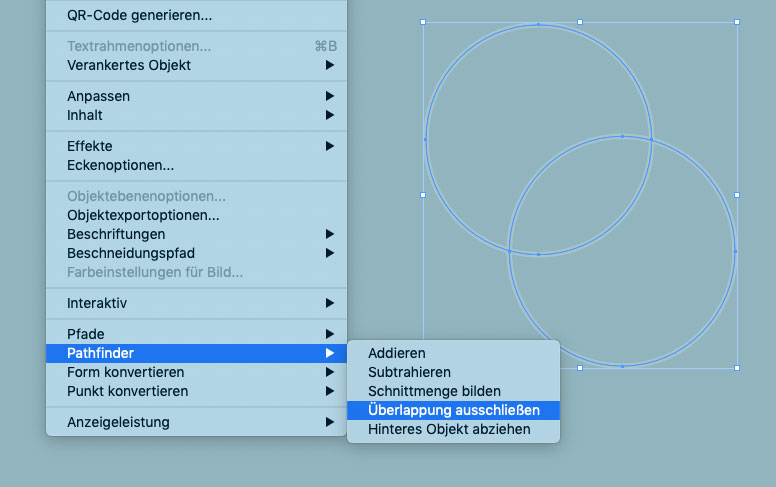Open Punkt konvertieren submenu
This screenshot has width=776, height=487.
tap(196, 391)
